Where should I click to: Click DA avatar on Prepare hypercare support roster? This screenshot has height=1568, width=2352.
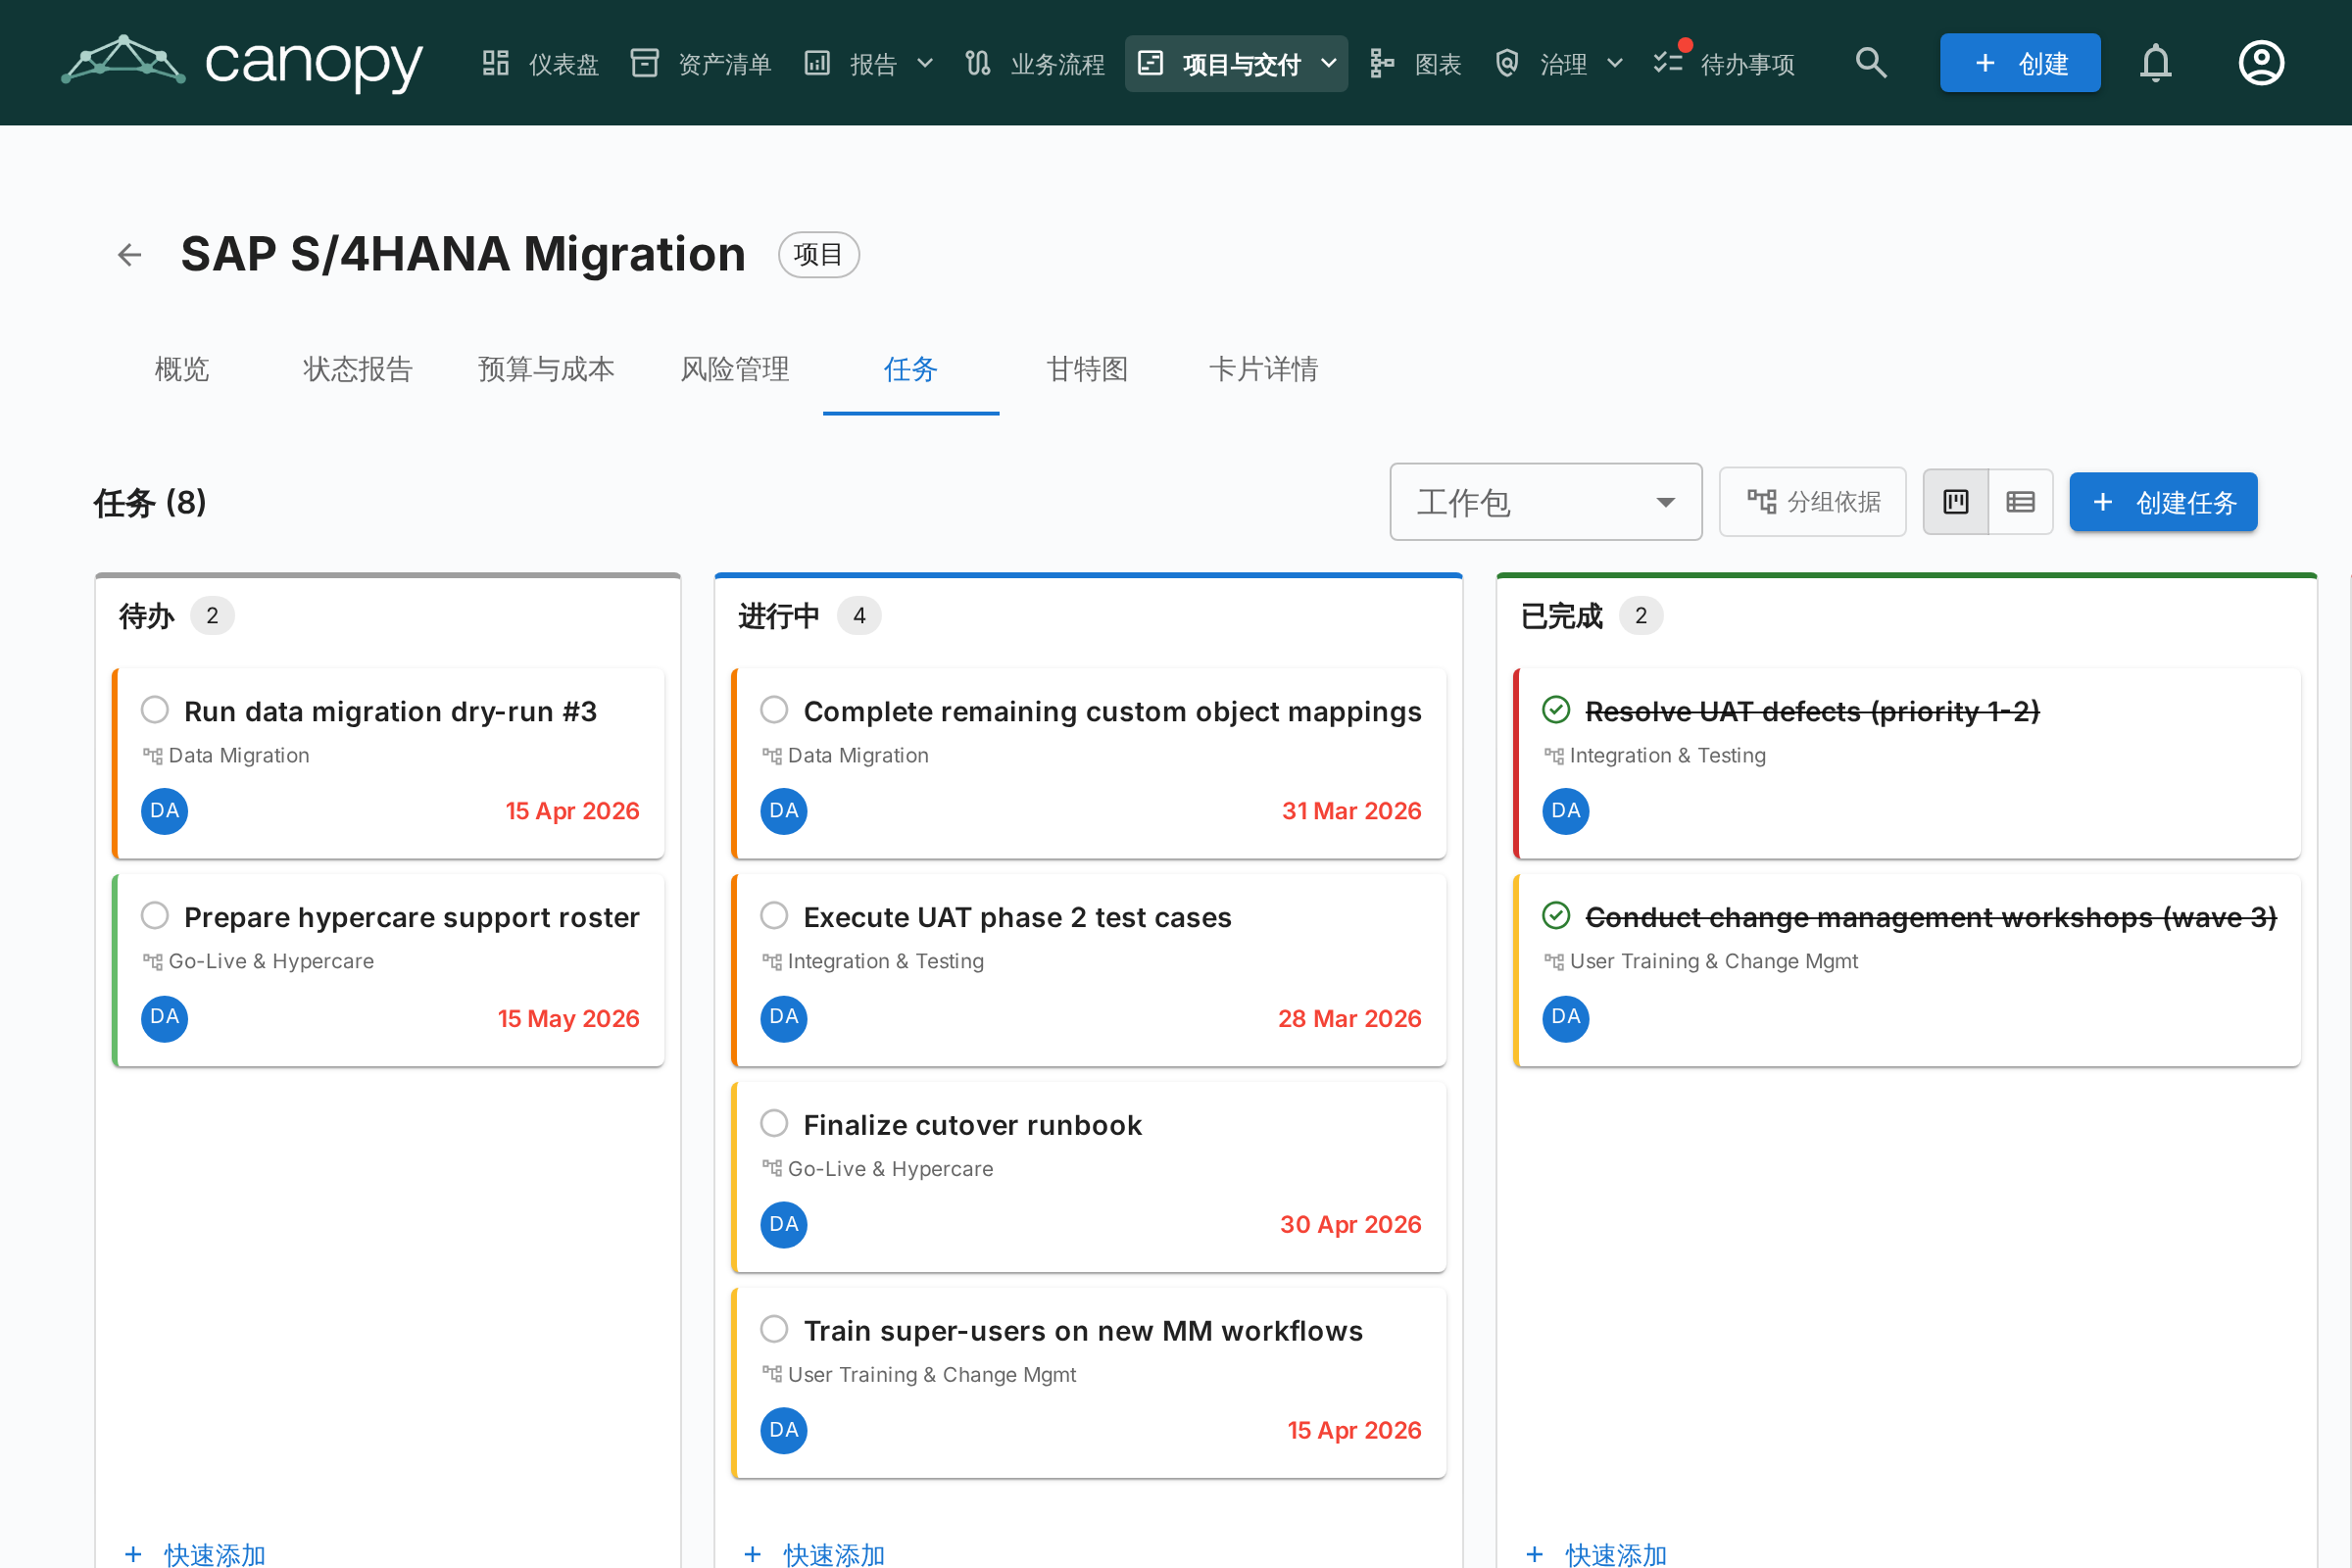pos(164,1018)
